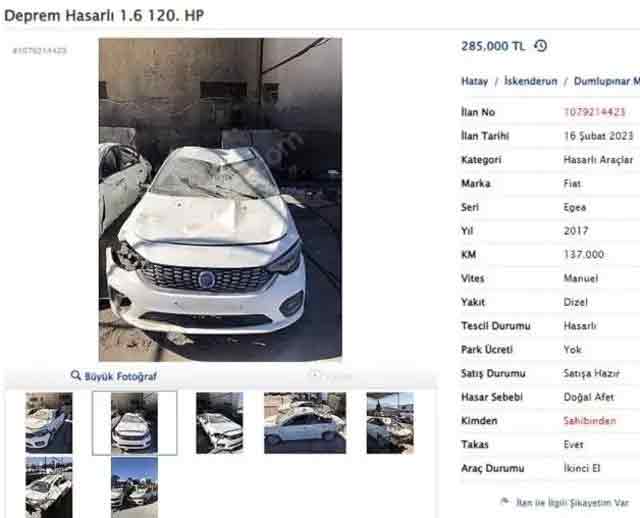Click the 285.000 TL price text
The height and width of the screenshot is (518, 640).
click(493, 46)
